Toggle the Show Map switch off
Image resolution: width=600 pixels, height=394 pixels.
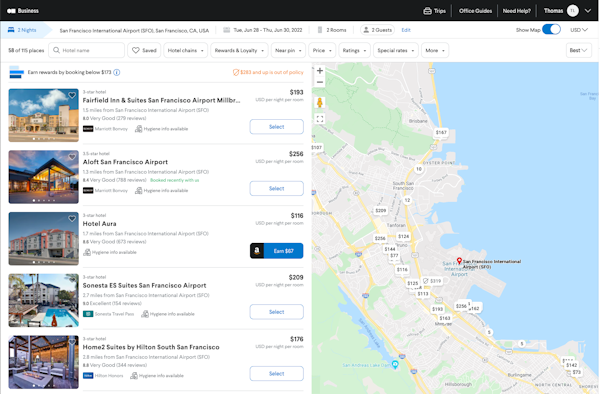[551, 29]
